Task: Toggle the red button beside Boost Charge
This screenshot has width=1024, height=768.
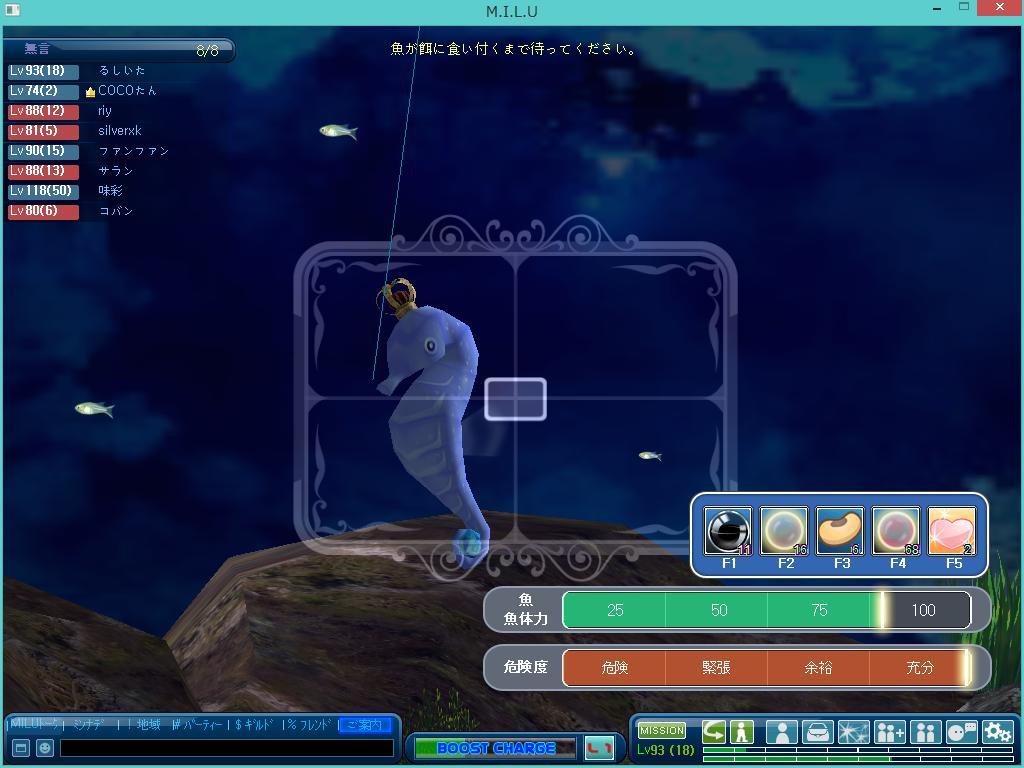Action: point(599,748)
